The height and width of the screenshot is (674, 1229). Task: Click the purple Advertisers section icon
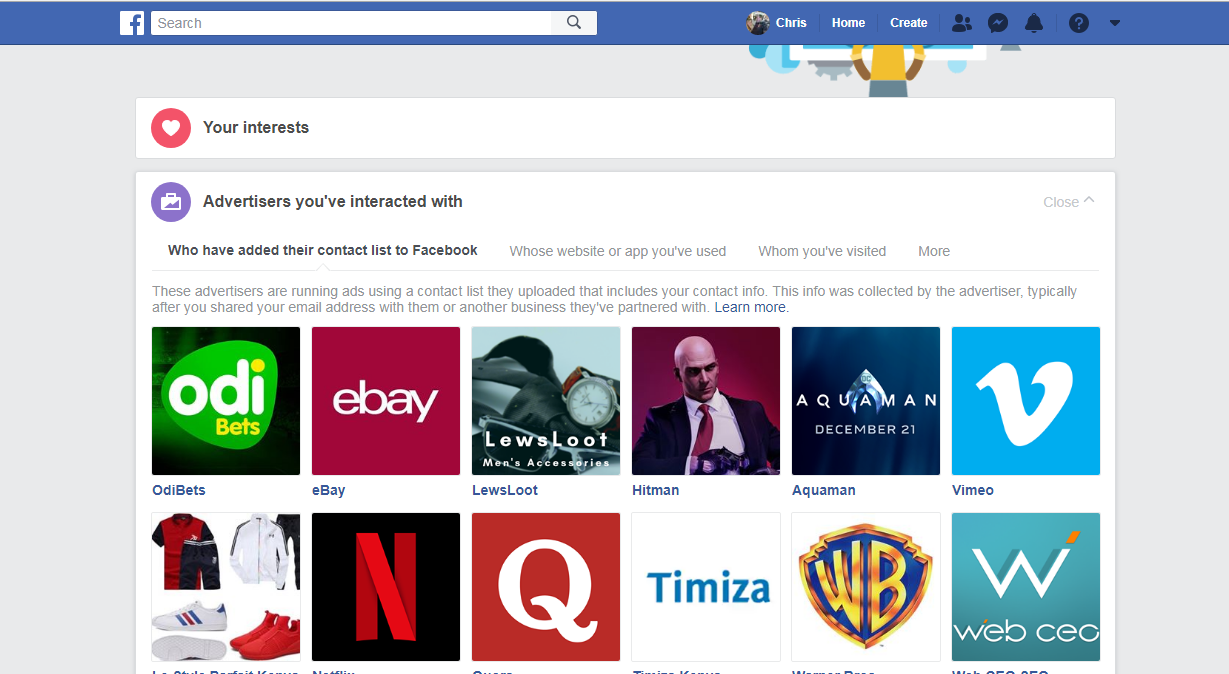[171, 202]
